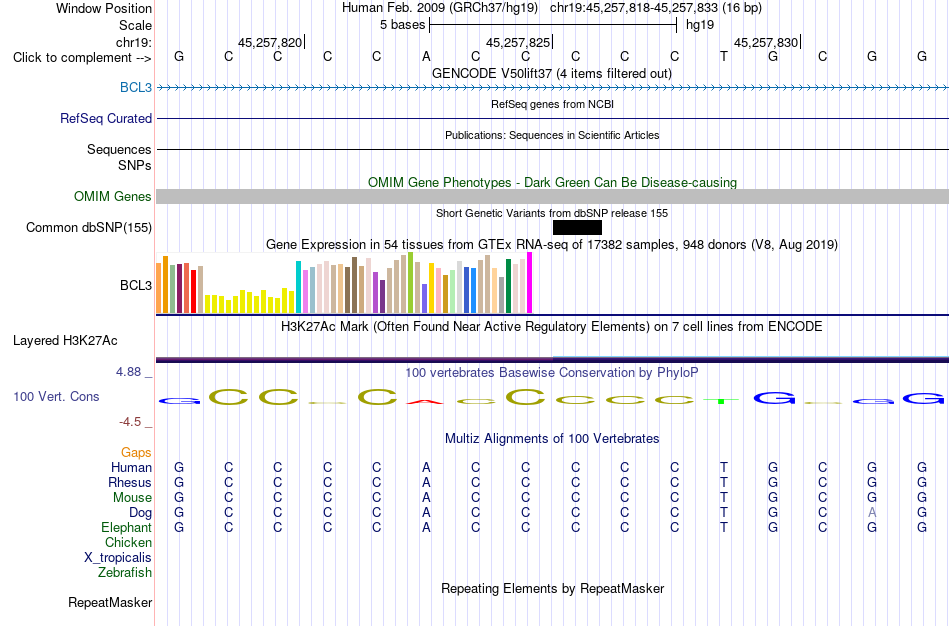Image resolution: width=950 pixels, height=626 pixels.
Task: Open Publications: Sequences in Scientific Articles
Action: [x=552, y=135]
